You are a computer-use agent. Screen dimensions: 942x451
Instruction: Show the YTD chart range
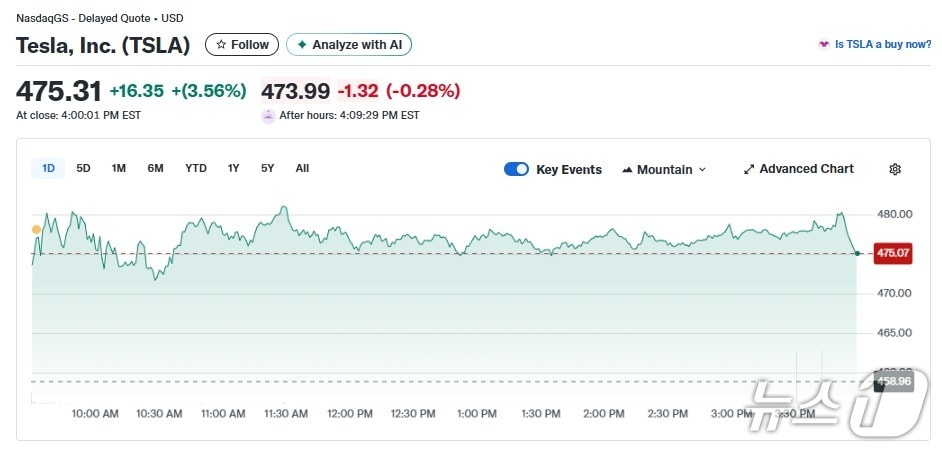(196, 168)
